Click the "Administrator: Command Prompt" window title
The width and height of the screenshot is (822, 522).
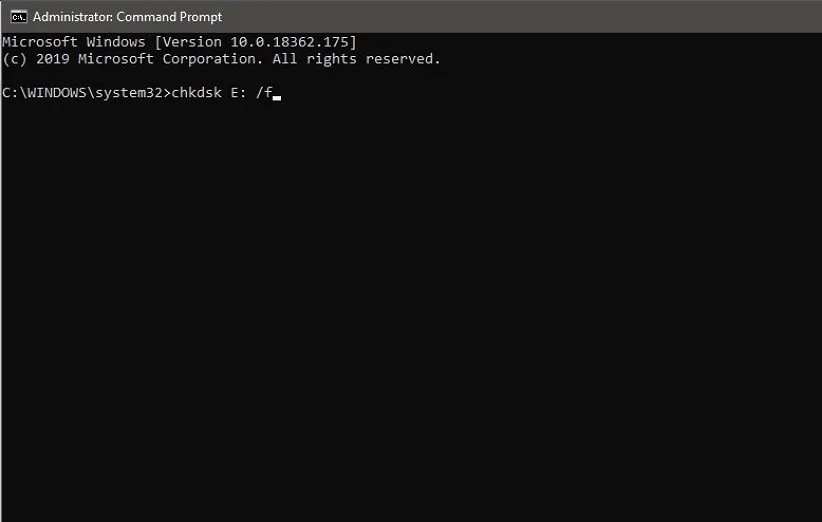coord(127,17)
